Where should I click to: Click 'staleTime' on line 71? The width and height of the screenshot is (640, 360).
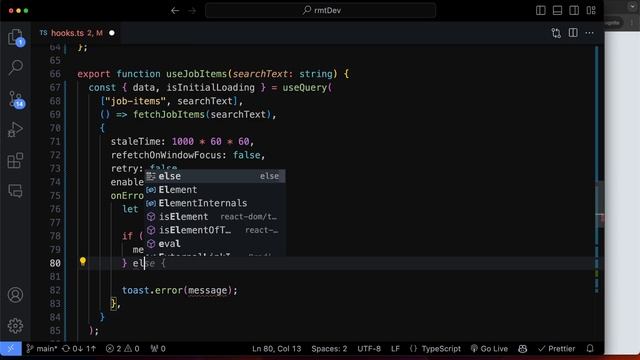(x=135, y=142)
